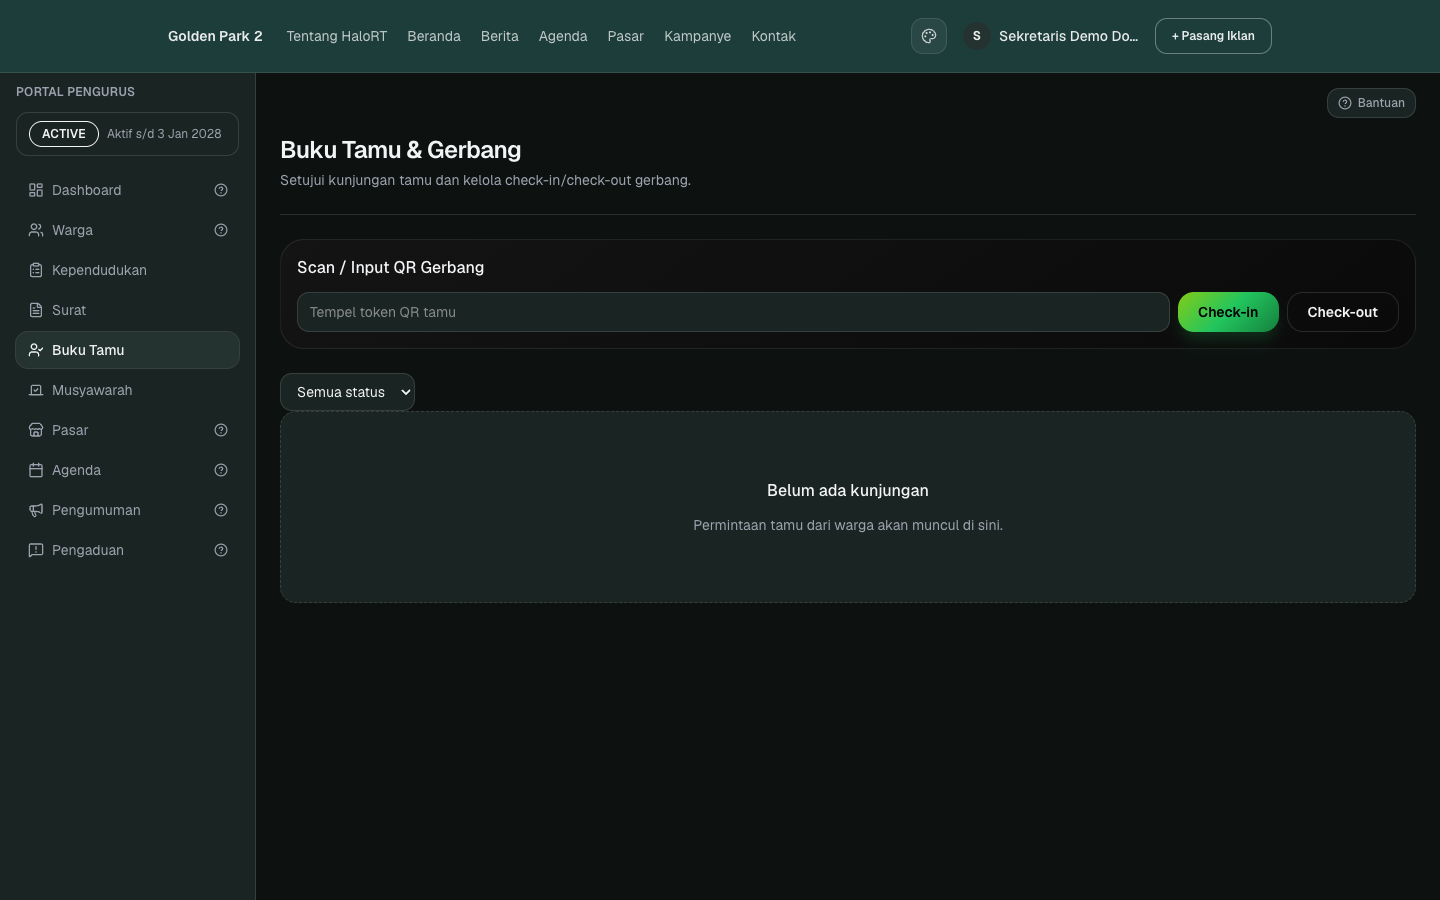This screenshot has height=900, width=1440.
Task: Open the Bantuan help button
Action: (1371, 103)
